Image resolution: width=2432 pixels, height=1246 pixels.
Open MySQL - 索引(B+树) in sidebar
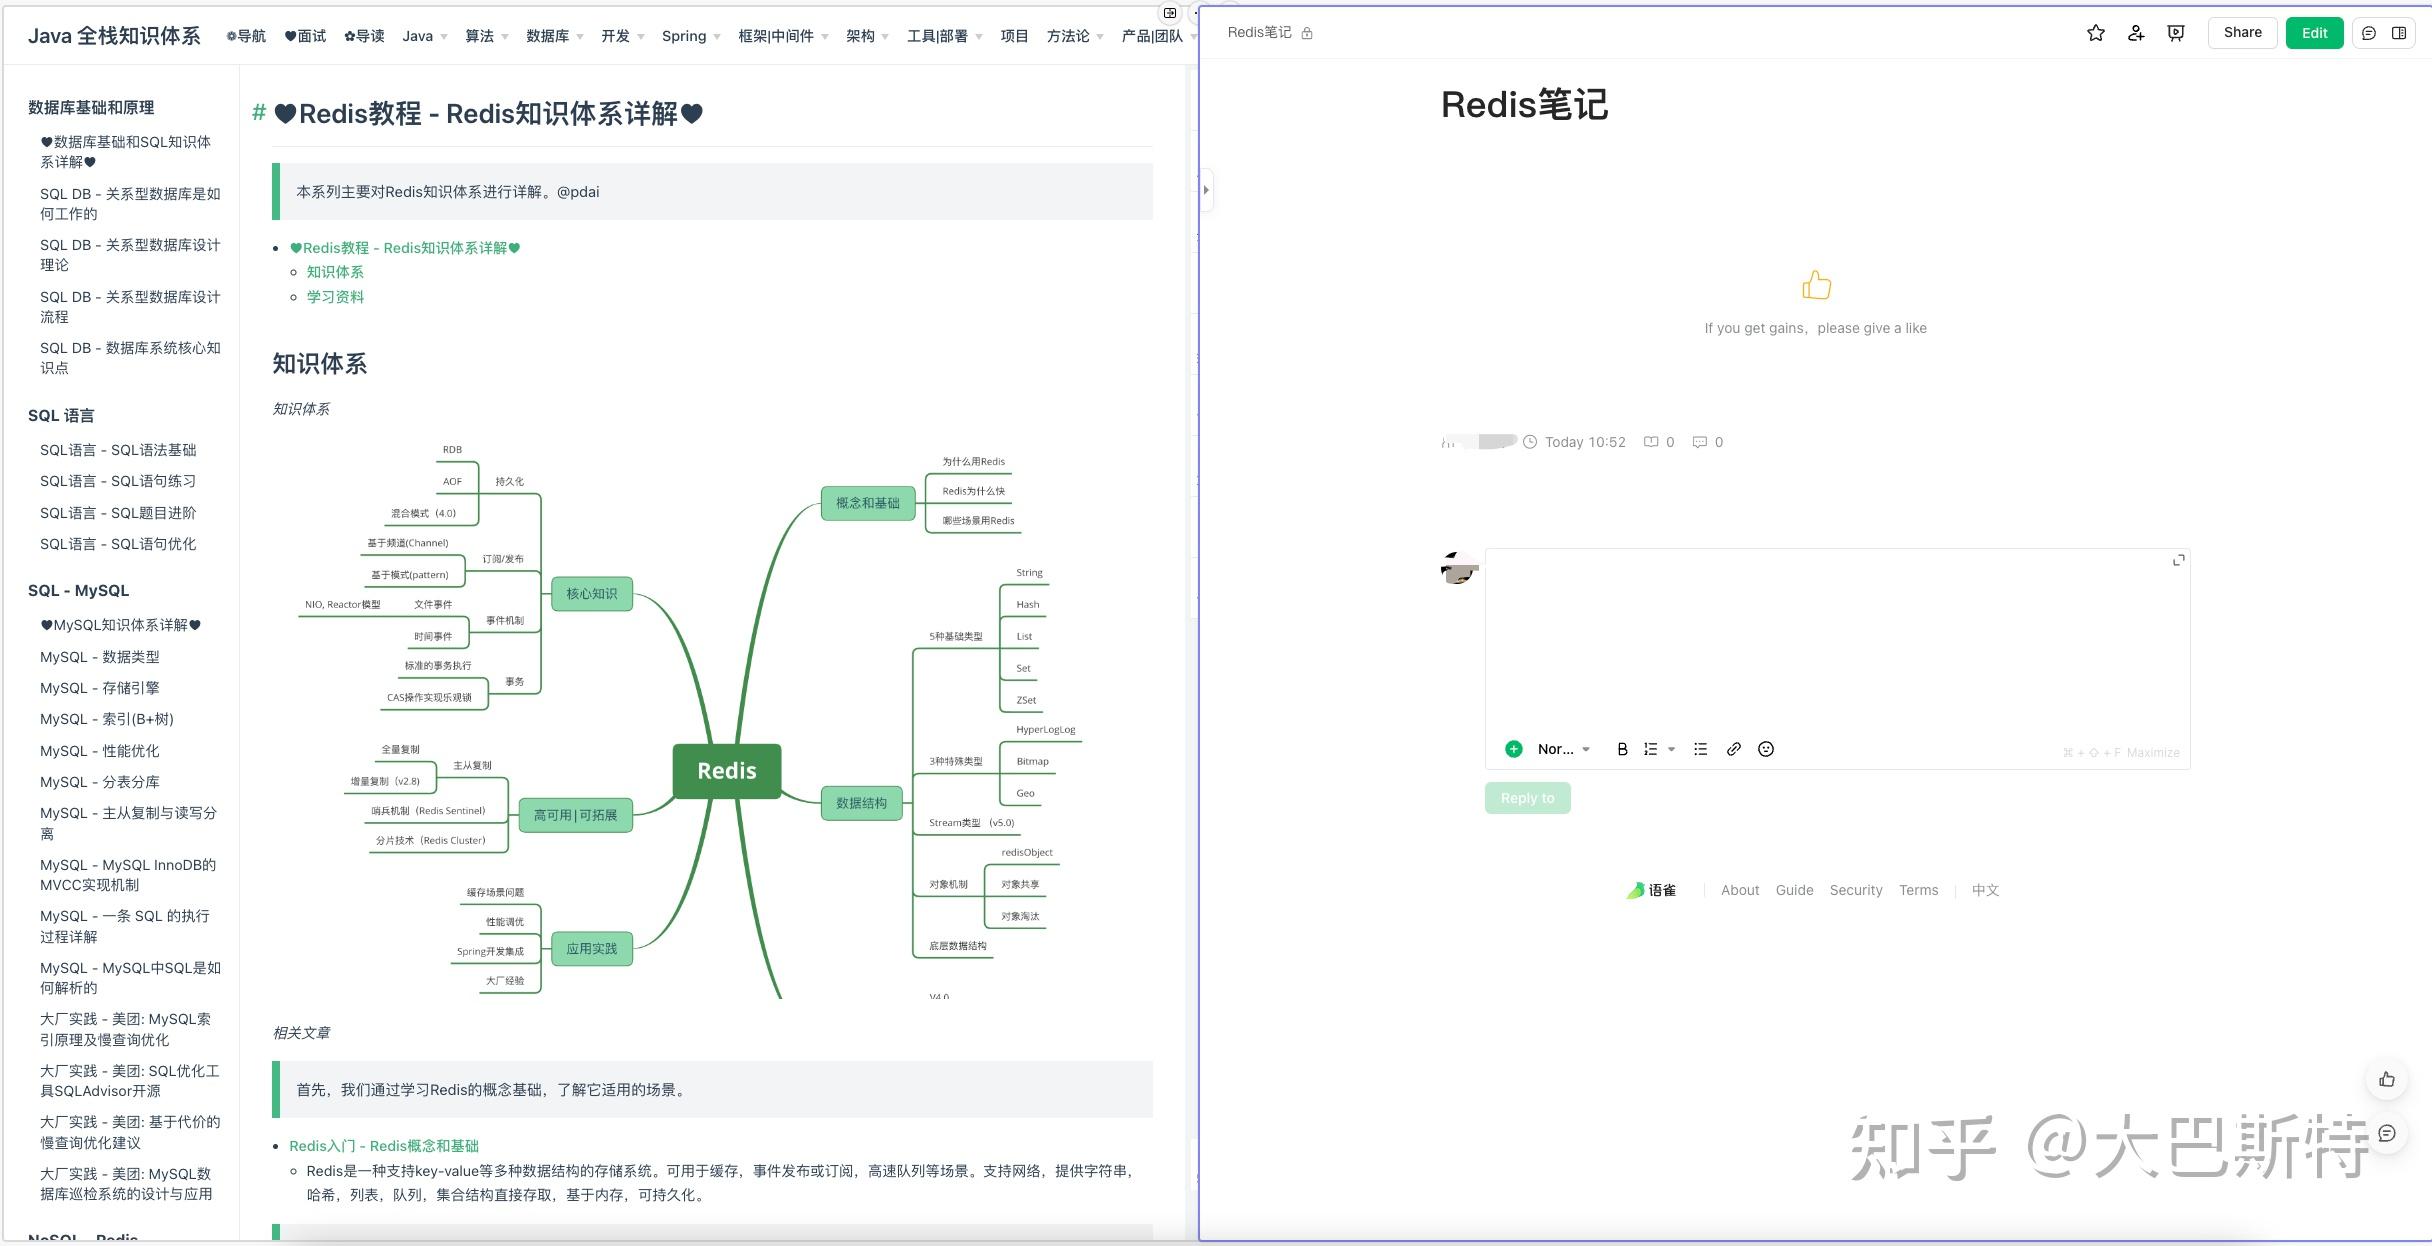[107, 719]
